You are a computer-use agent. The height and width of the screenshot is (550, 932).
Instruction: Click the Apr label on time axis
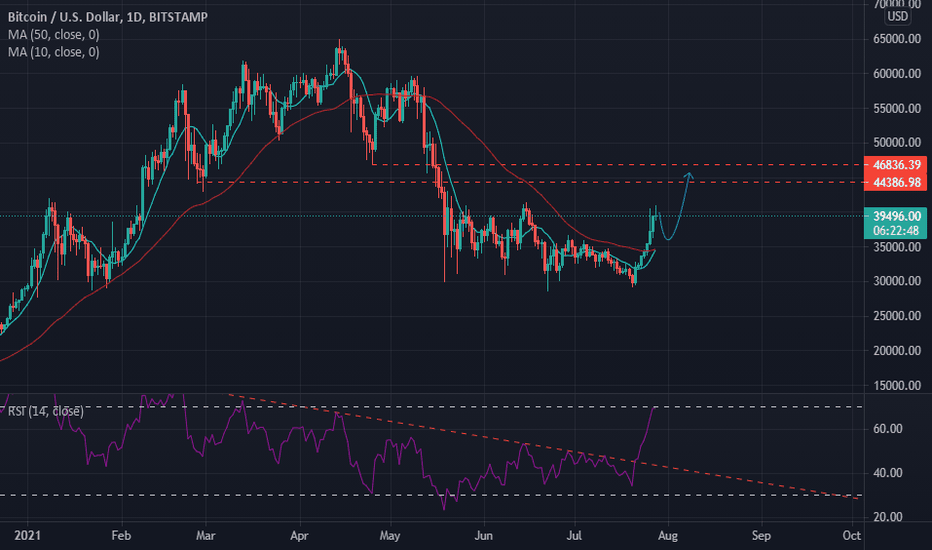[299, 536]
